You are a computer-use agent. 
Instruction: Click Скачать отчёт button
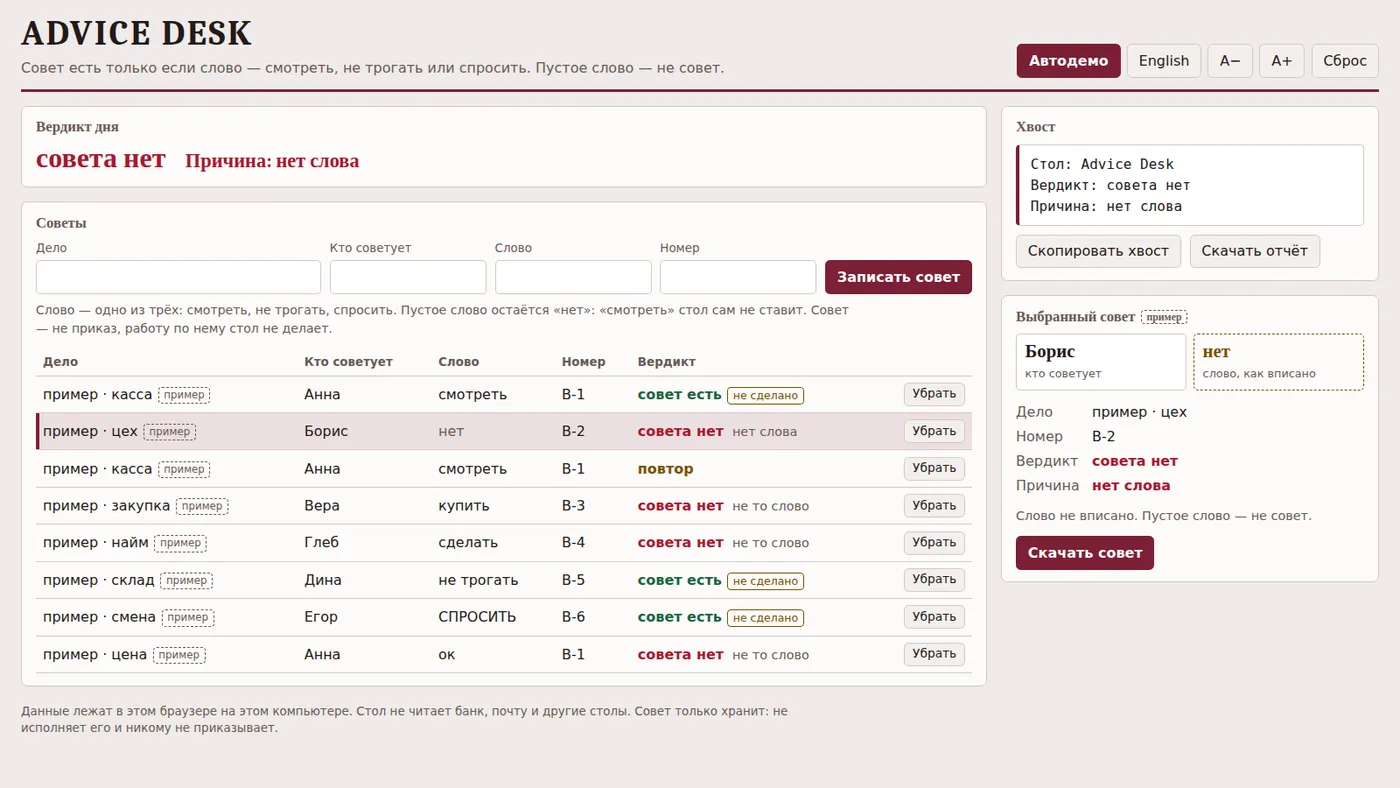[x=1255, y=251]
